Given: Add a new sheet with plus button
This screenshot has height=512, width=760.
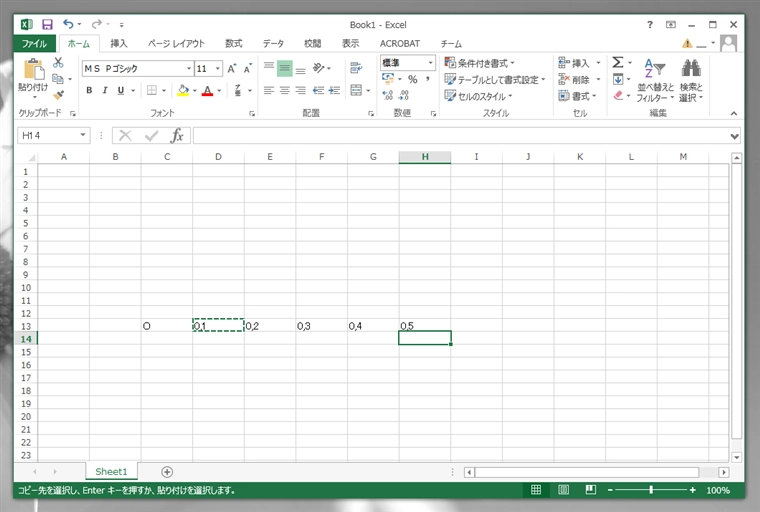Looking at the screenshot, I should [167, 472].
